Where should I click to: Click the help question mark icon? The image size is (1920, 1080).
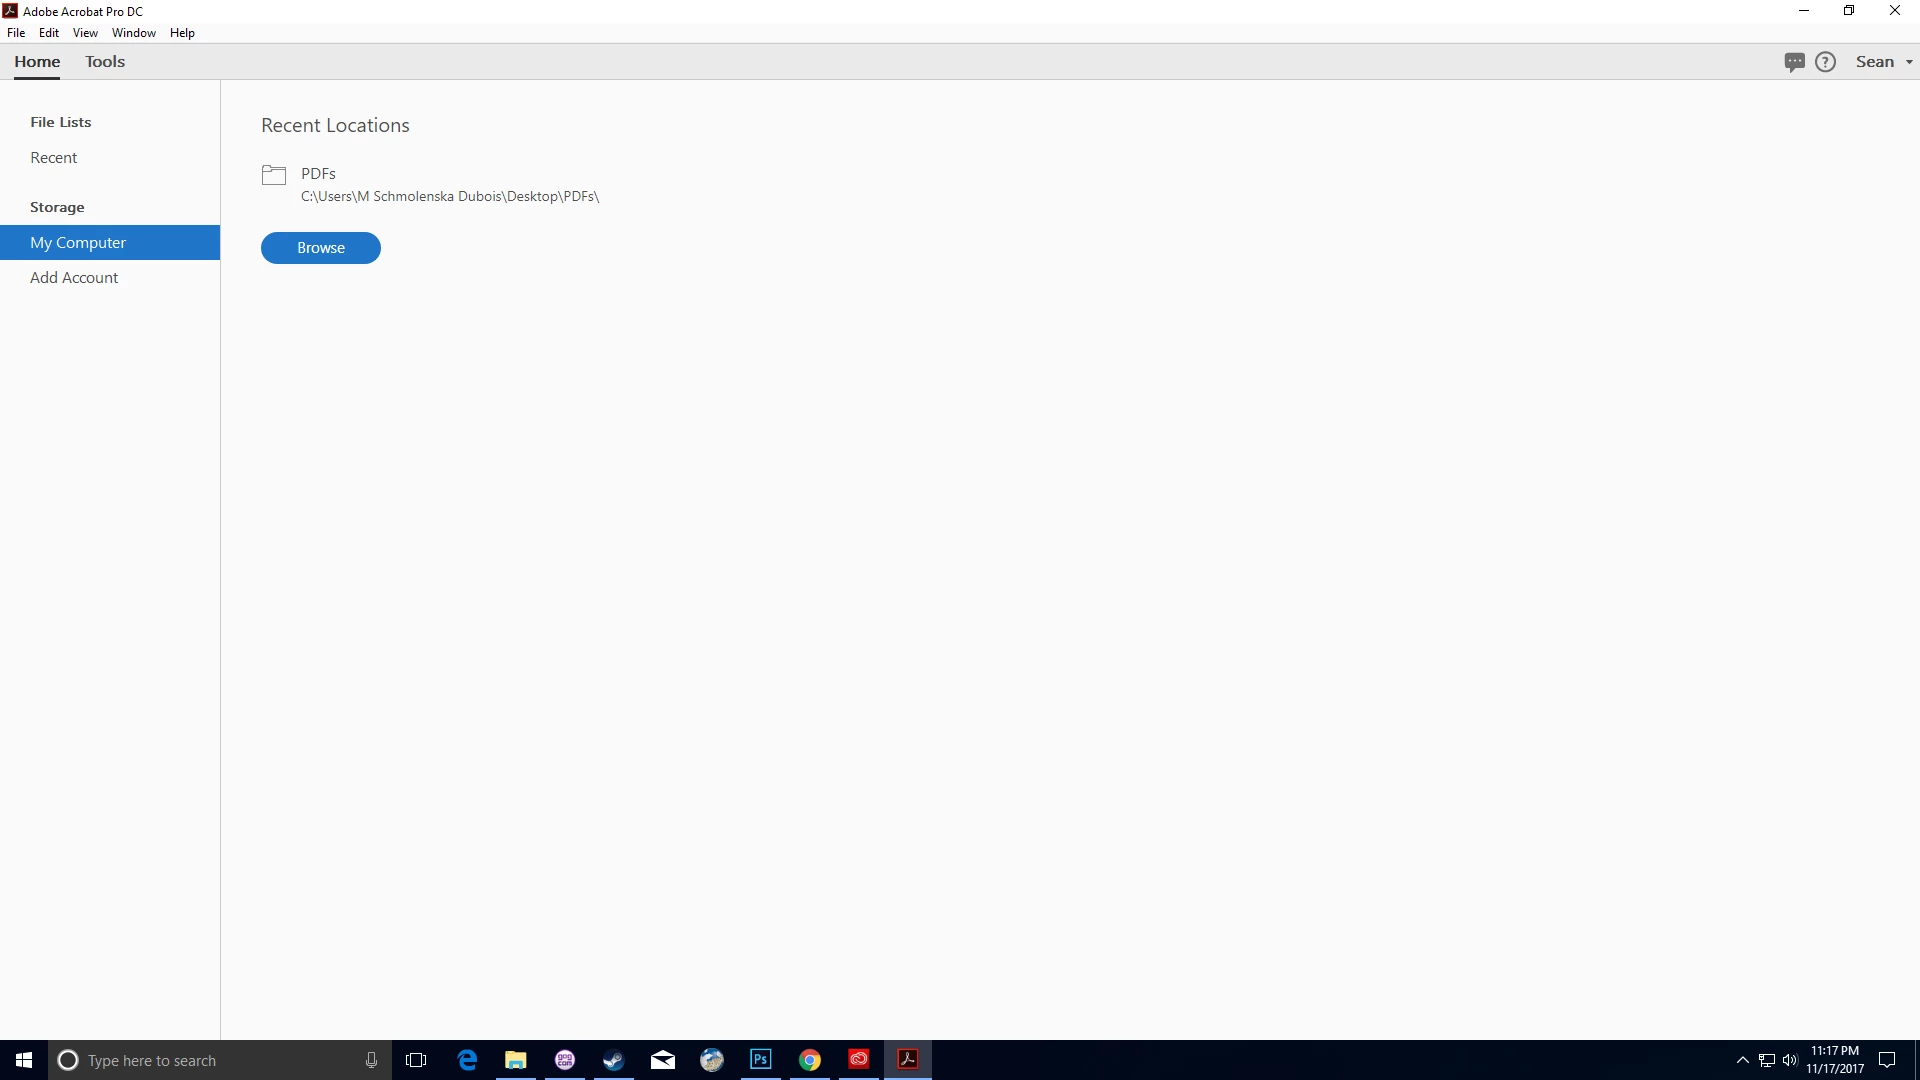(1825, 62)
